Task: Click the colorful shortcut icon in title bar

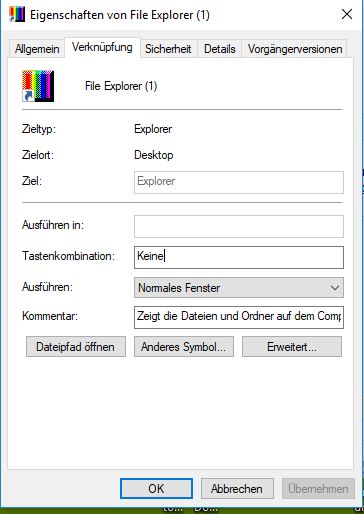Action: pyautogui.click(x=17, y=15)
